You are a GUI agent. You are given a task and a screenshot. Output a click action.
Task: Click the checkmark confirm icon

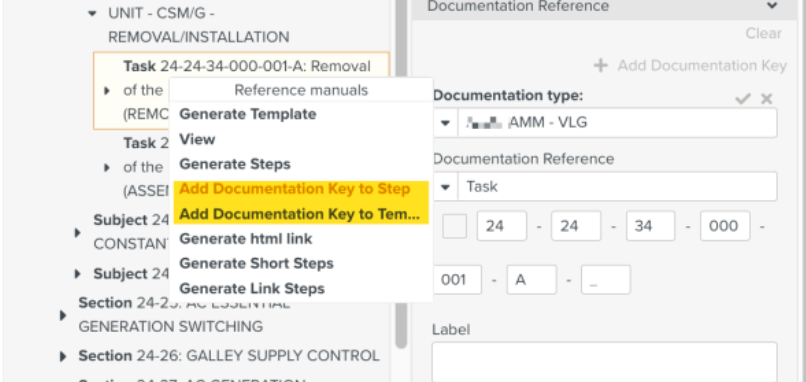tap(743, 99)
